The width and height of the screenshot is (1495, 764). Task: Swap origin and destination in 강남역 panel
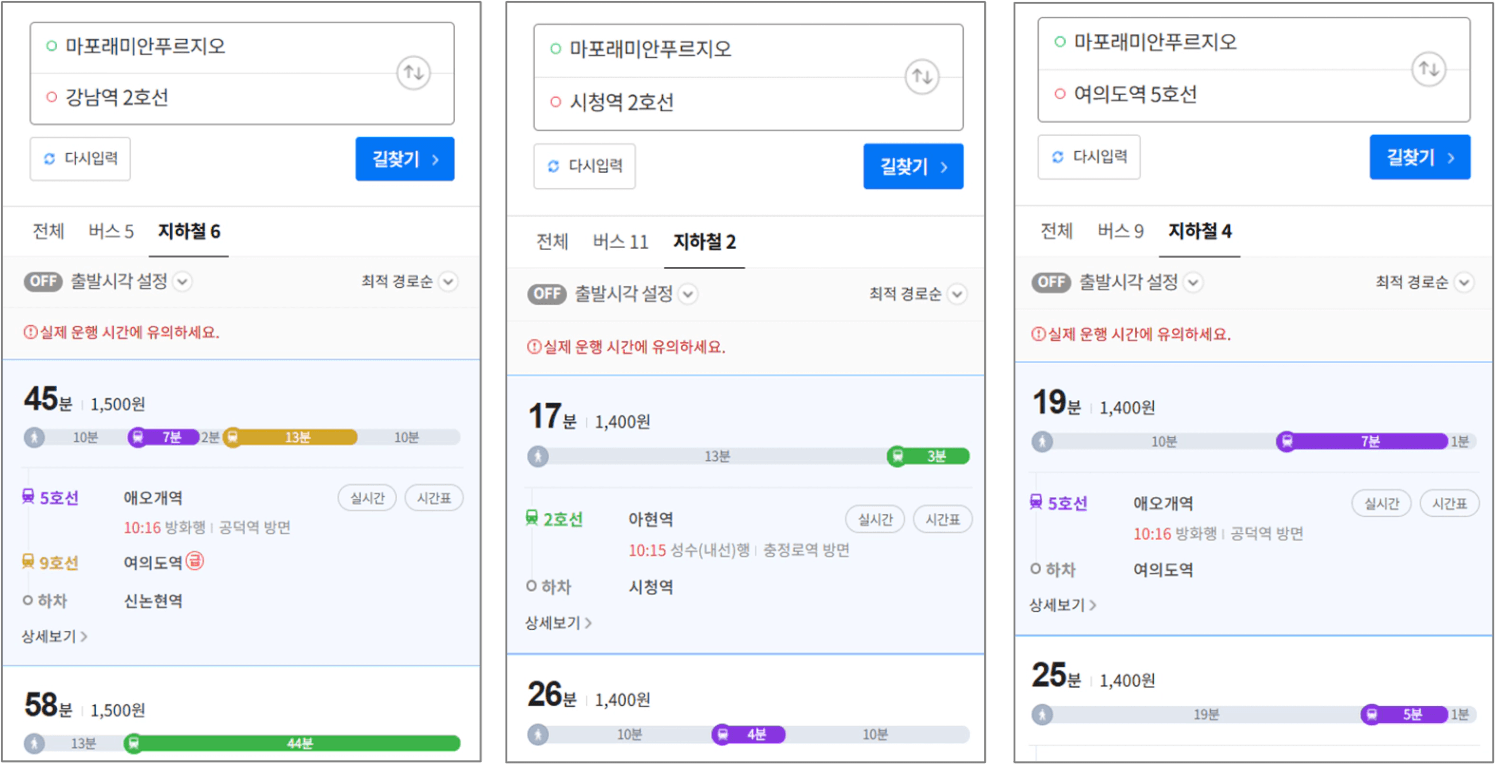(x=413, y=73)
